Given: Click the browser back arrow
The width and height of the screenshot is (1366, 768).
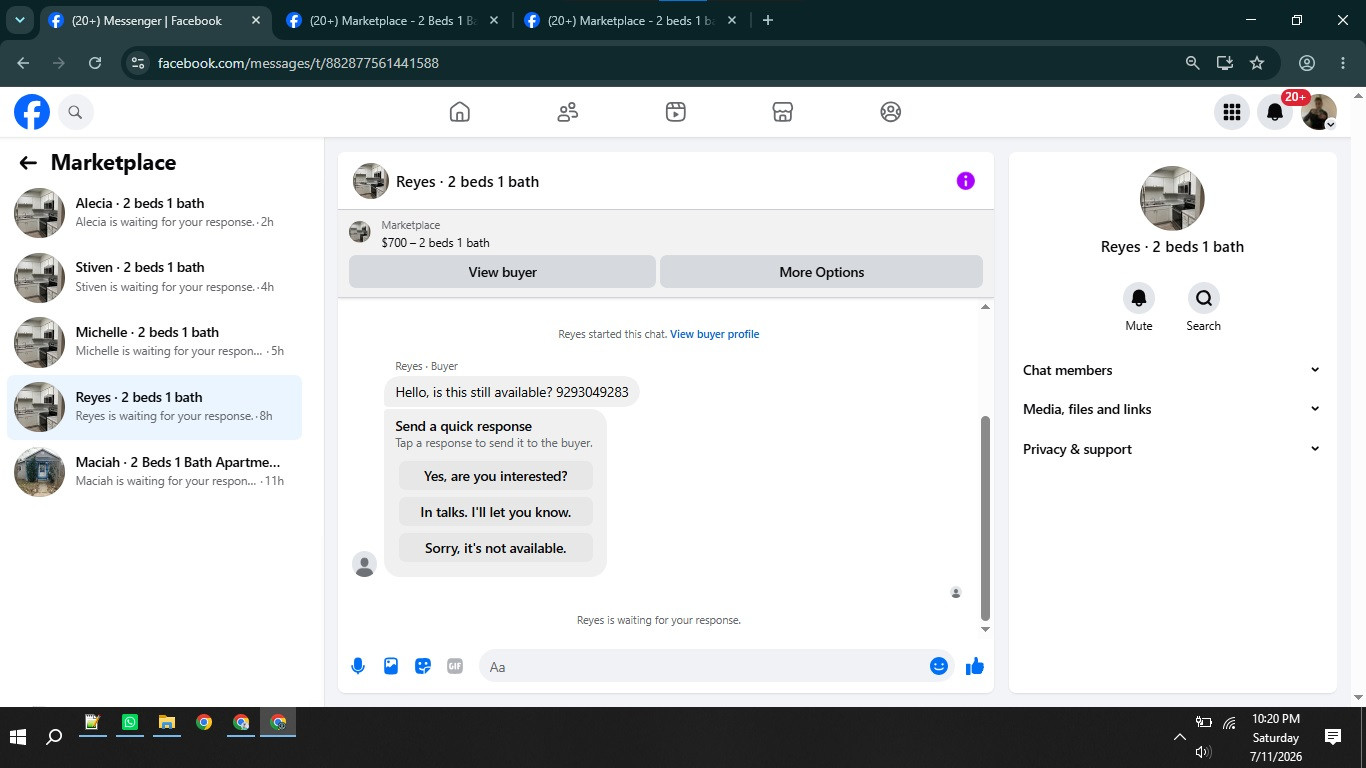Looking at the screenshot, I should (x=23, y=63).
